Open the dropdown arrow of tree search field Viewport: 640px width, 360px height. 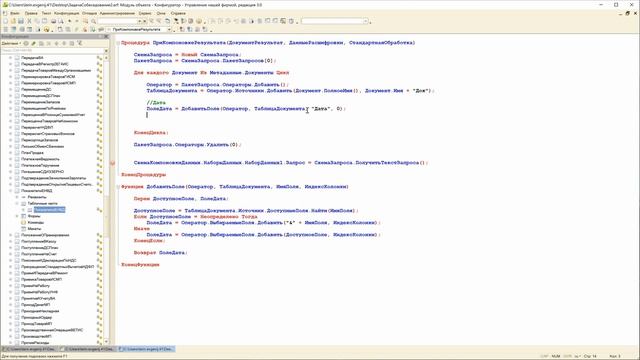tap(107, 51)
